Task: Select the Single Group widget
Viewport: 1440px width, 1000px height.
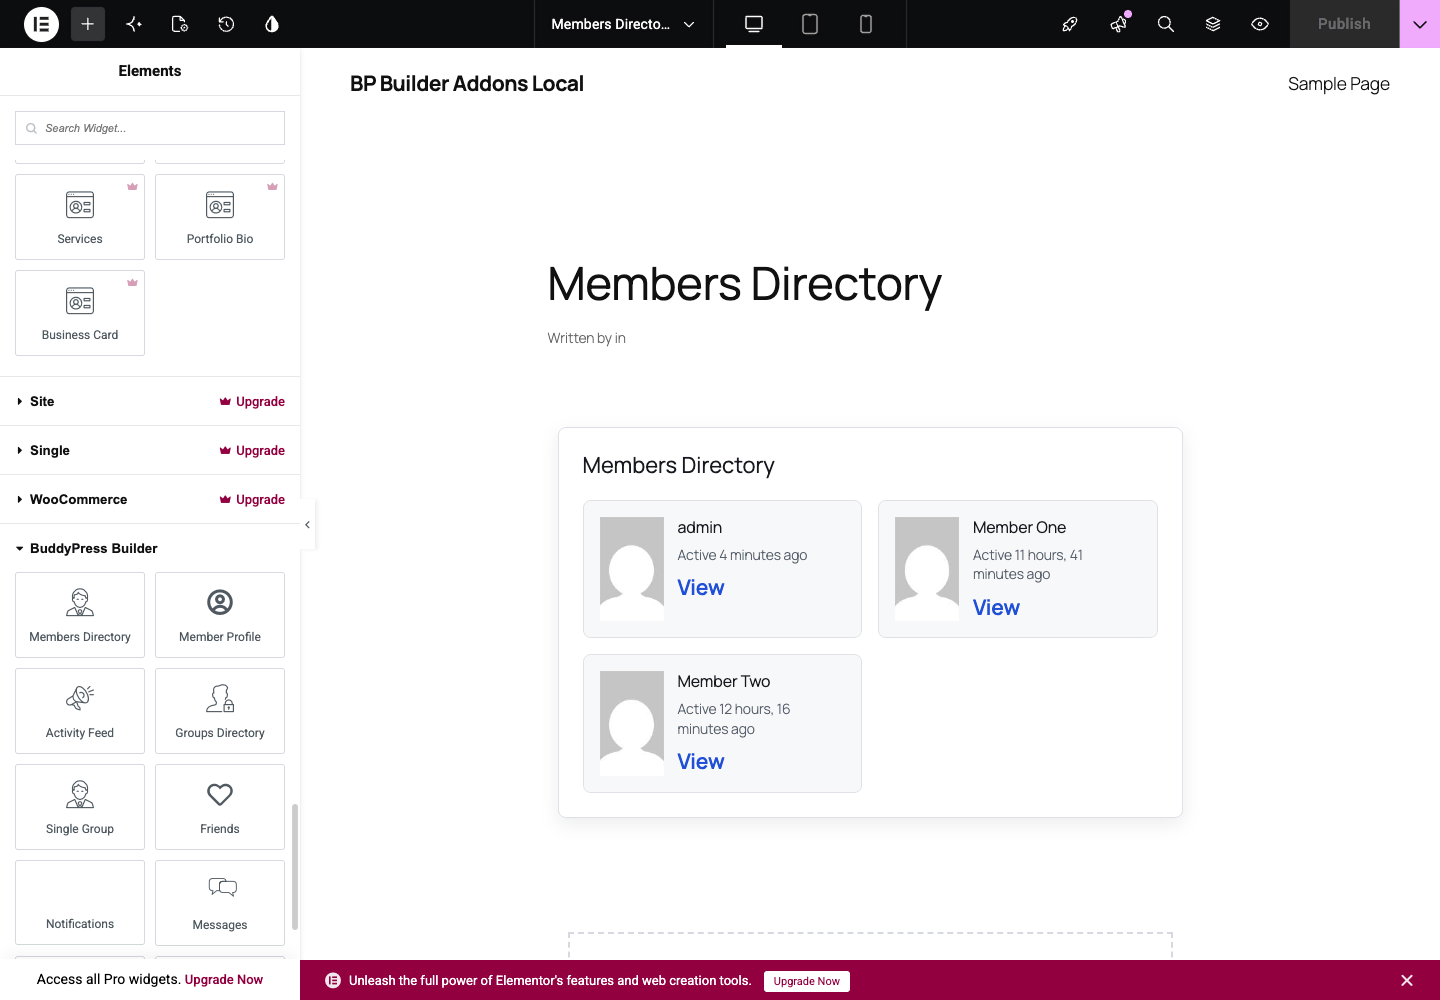Action: 80,807
